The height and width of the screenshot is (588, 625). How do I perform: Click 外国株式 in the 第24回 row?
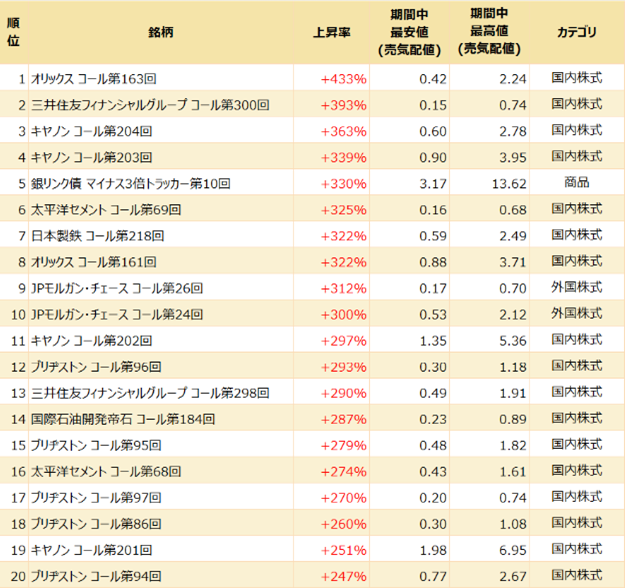tap(577, 313)
